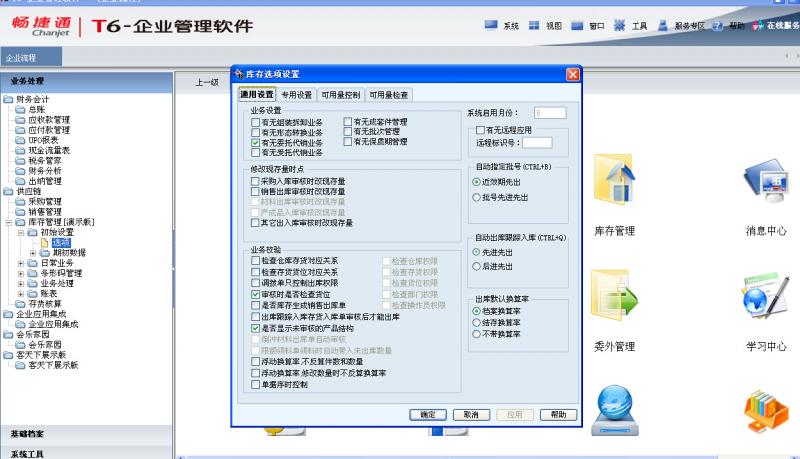
Task: Select 结存换算率 radio button
Action: [477, 322]
